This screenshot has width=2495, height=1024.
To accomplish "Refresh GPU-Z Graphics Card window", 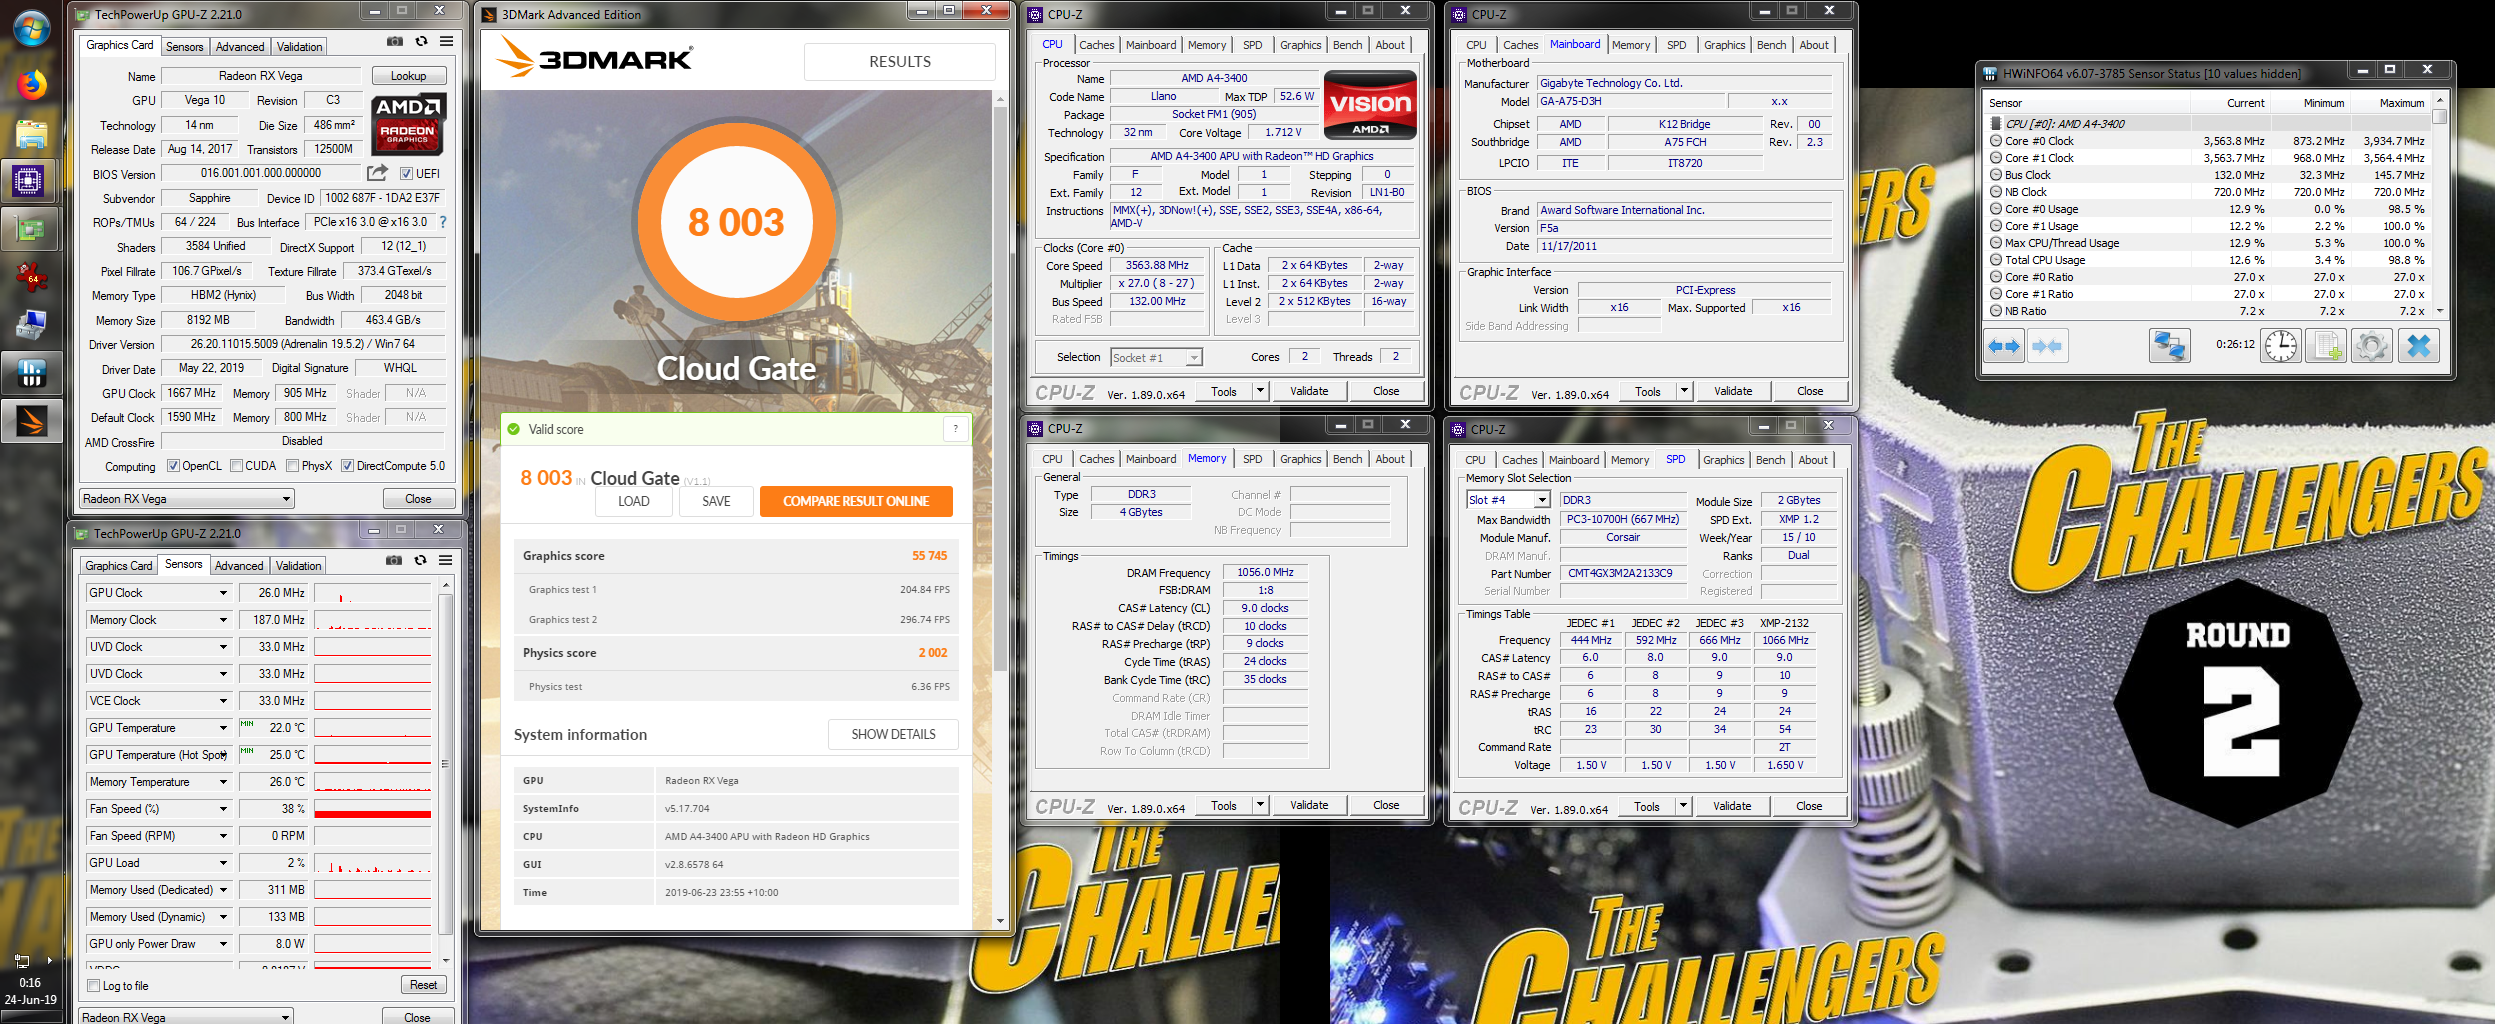I will [421, 41].
